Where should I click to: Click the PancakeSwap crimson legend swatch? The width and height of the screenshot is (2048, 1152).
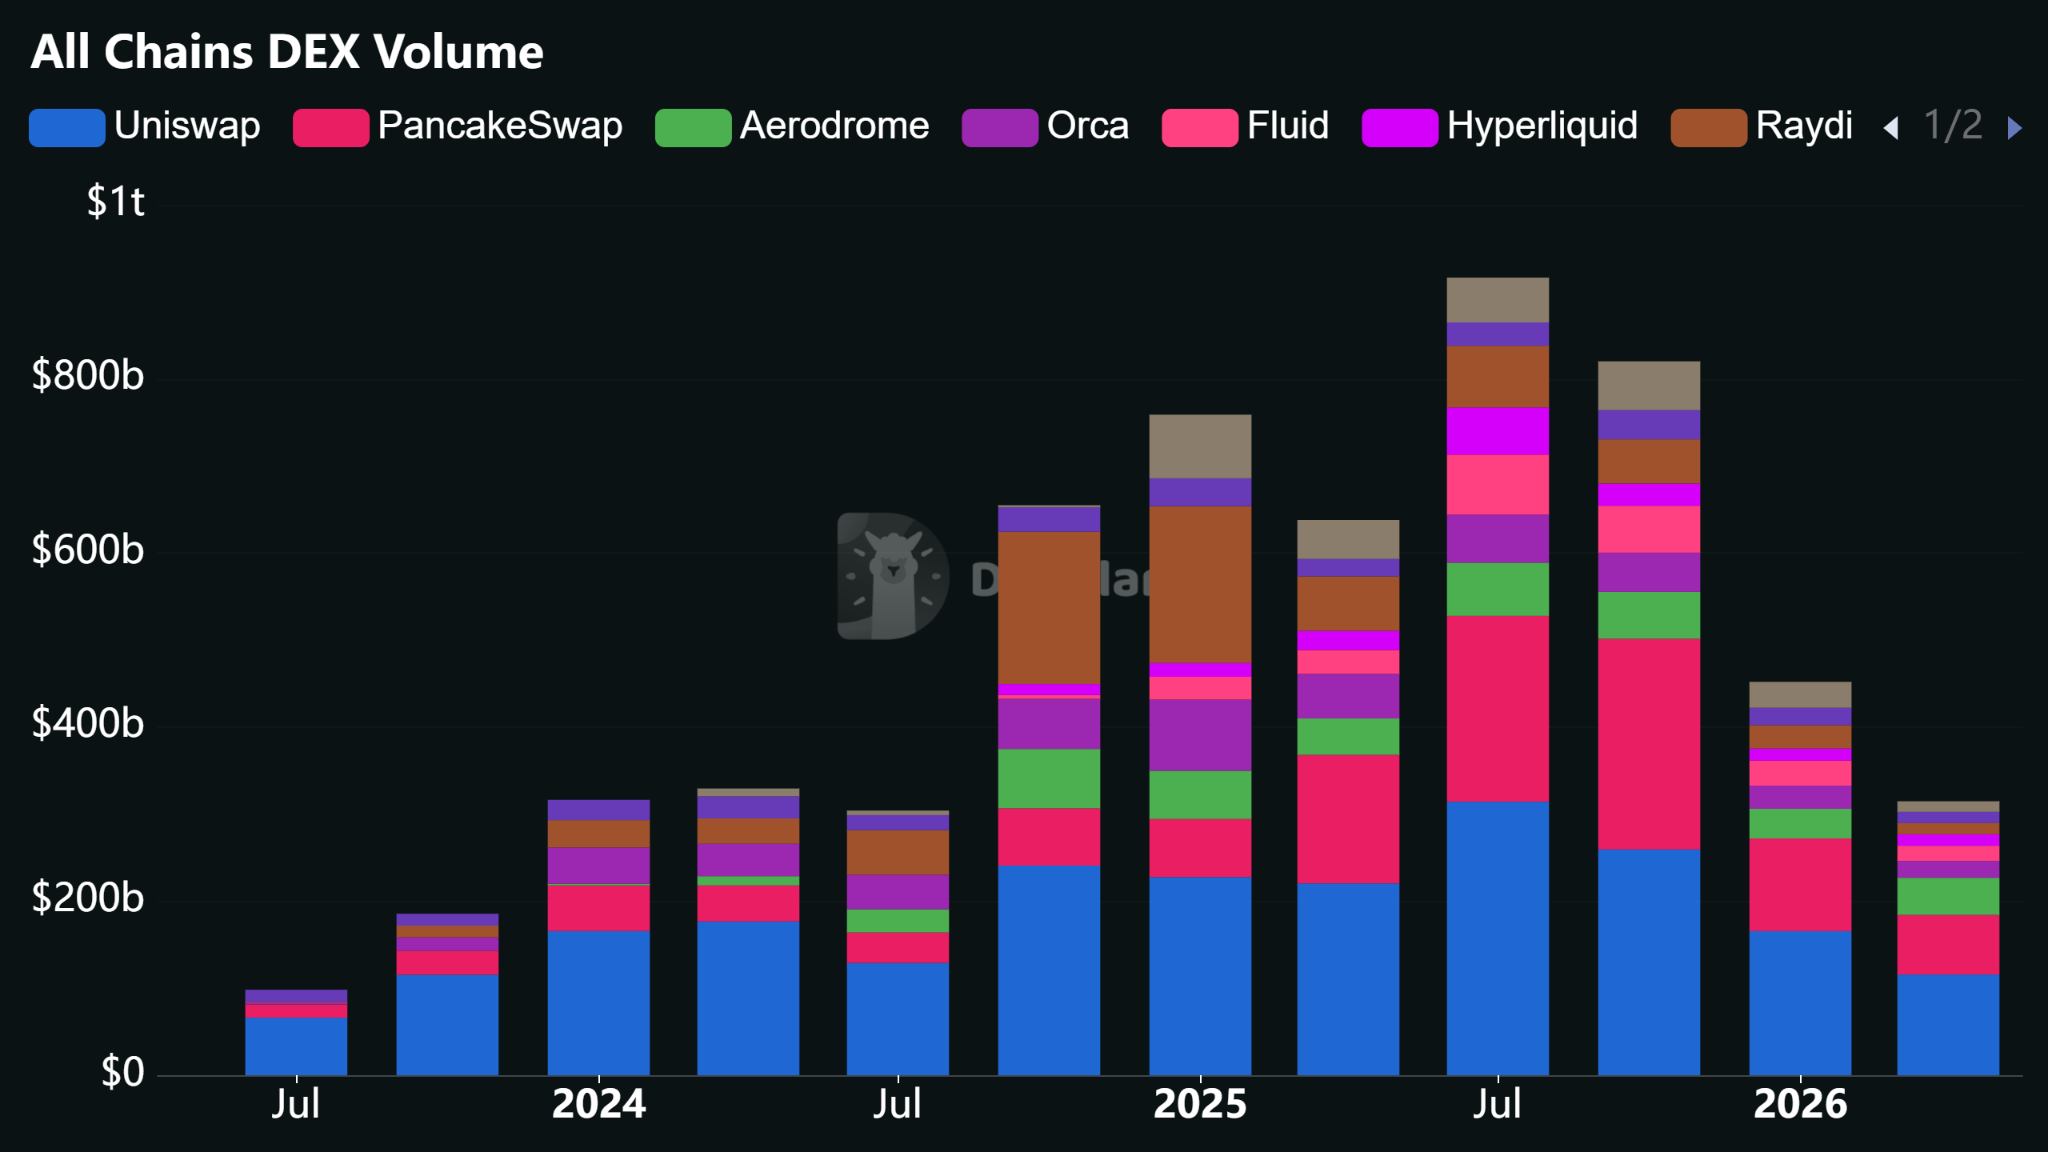coord(331,128)
